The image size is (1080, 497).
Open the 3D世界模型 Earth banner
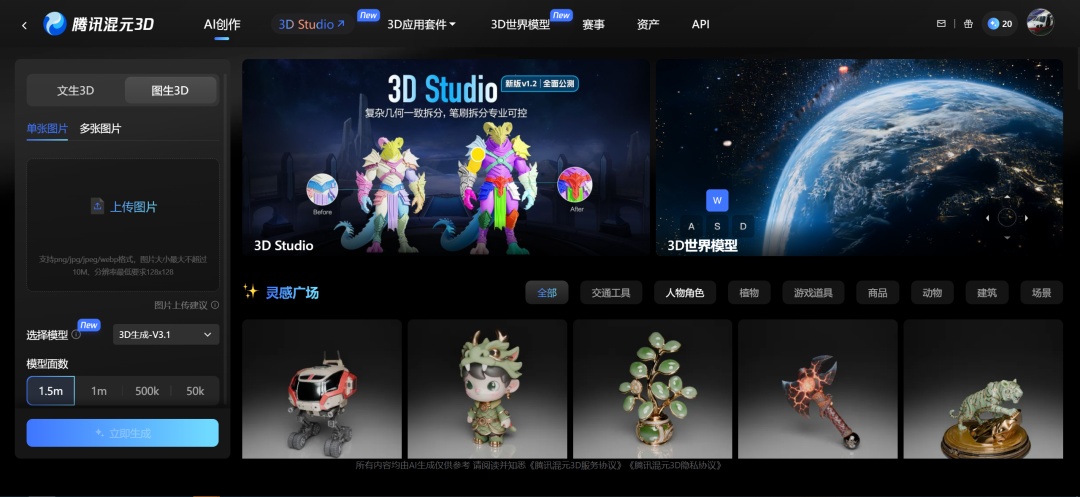(x=859, y=158)
